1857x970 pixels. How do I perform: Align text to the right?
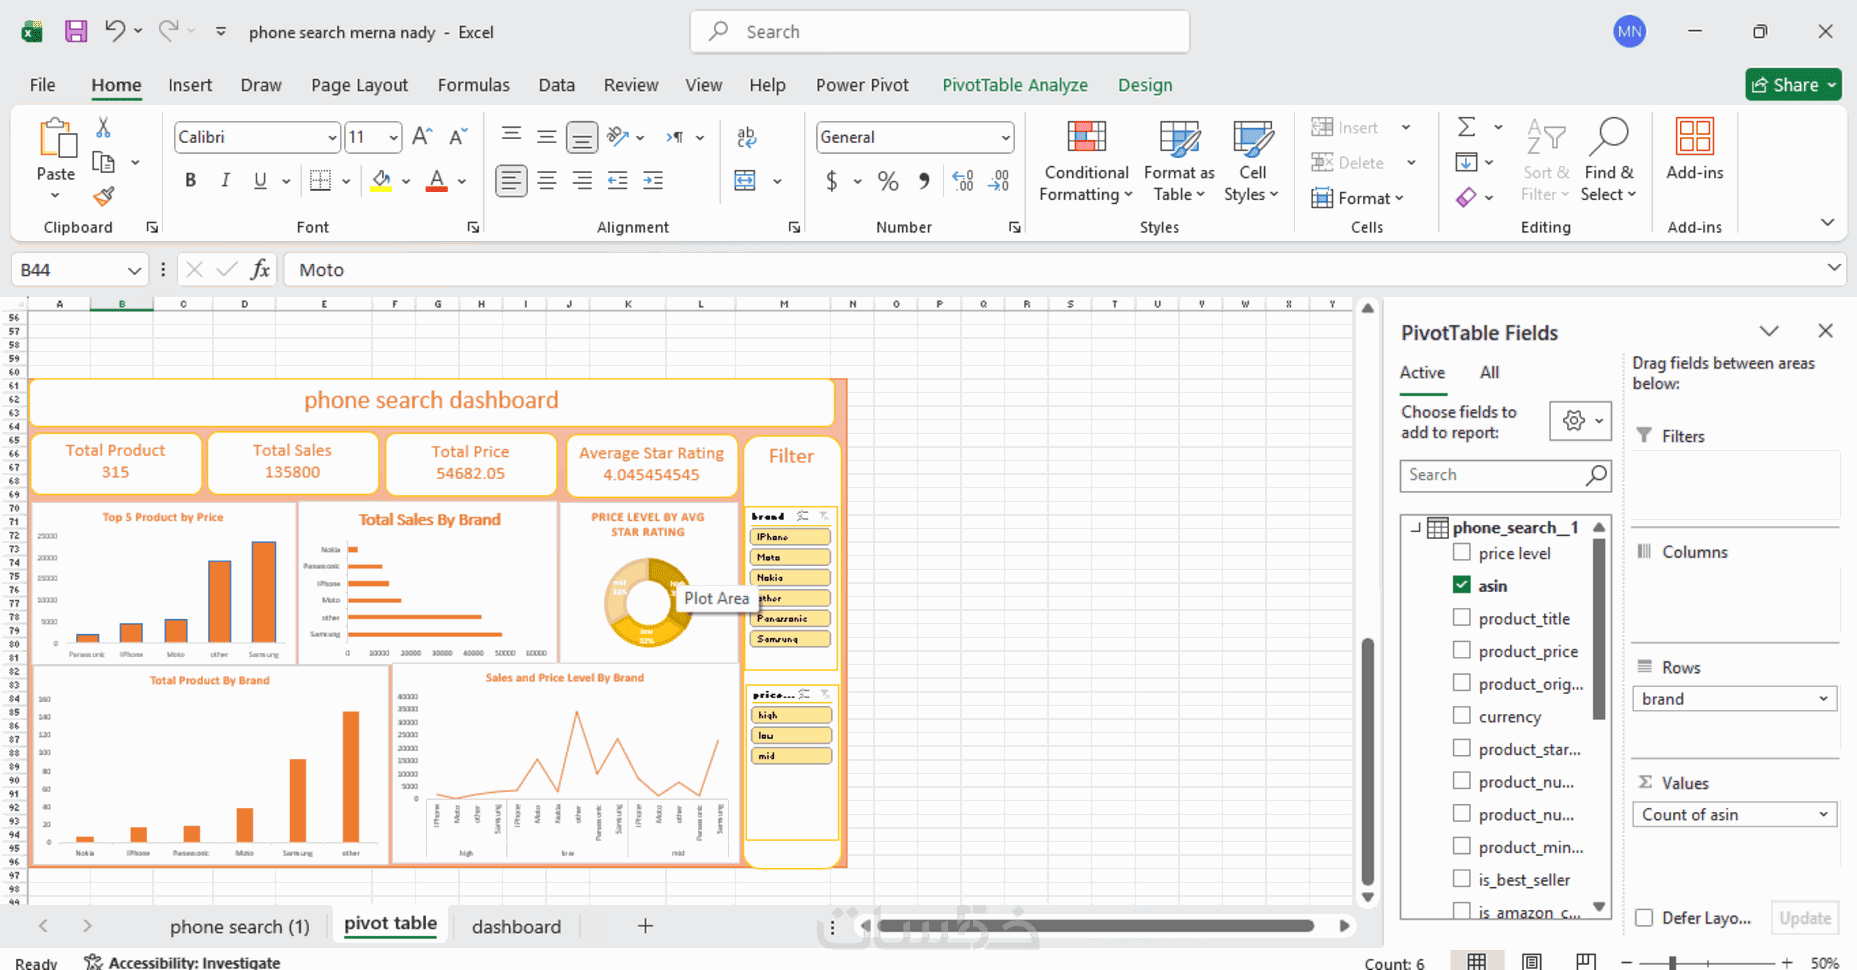click(581, 180)
